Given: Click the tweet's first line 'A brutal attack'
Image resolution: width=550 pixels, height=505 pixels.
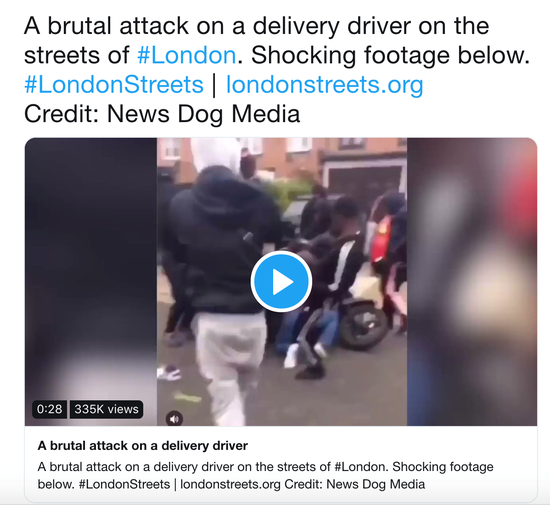Looking at the screenshot, I should (x=256, y=26).
